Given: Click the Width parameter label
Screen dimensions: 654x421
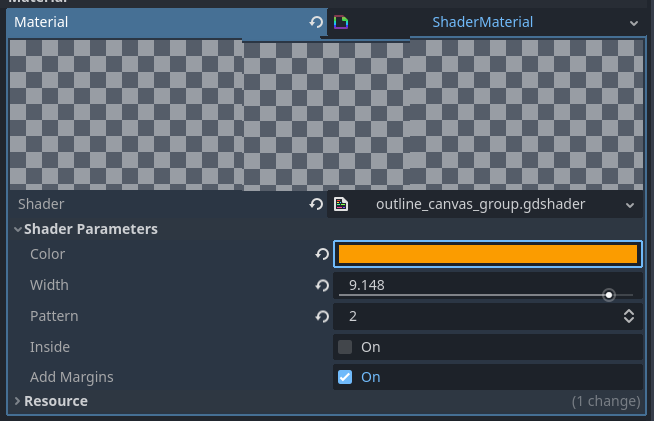Looking at the screenshot, I should tap(49, 285).
